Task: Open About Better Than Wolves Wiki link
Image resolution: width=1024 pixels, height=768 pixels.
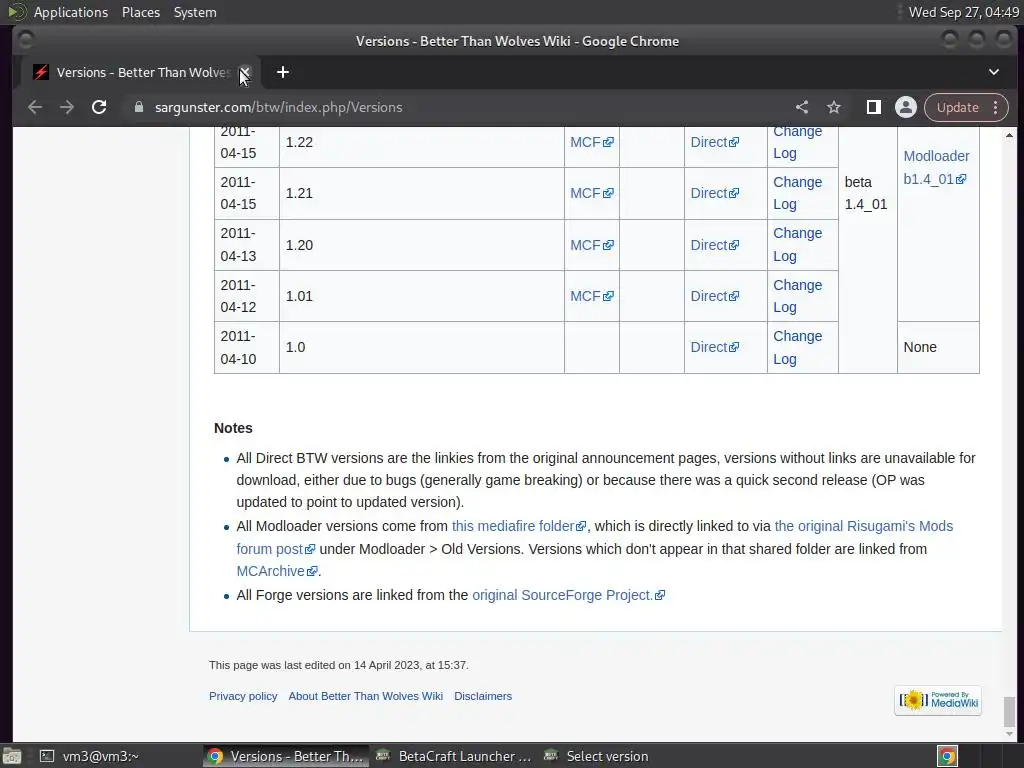Action: click(366, 696)
